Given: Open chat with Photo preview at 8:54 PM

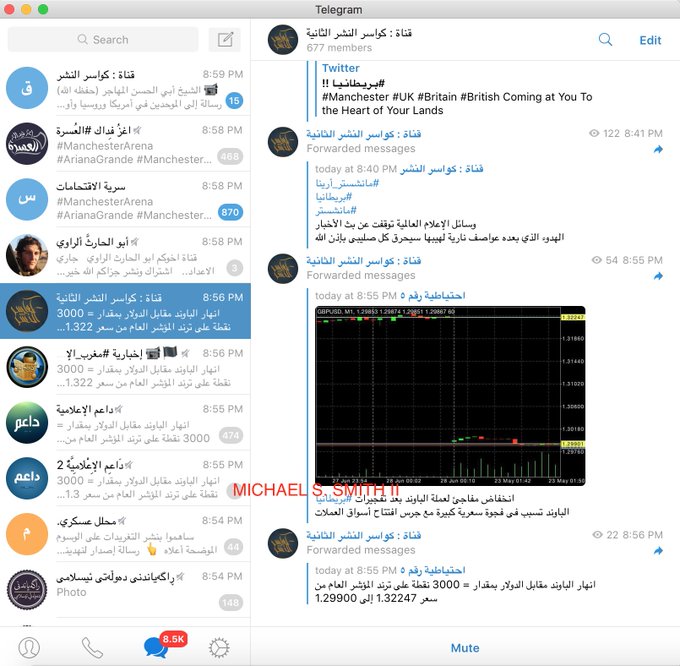Looking at the screenshot, I should tap(125, 590).
